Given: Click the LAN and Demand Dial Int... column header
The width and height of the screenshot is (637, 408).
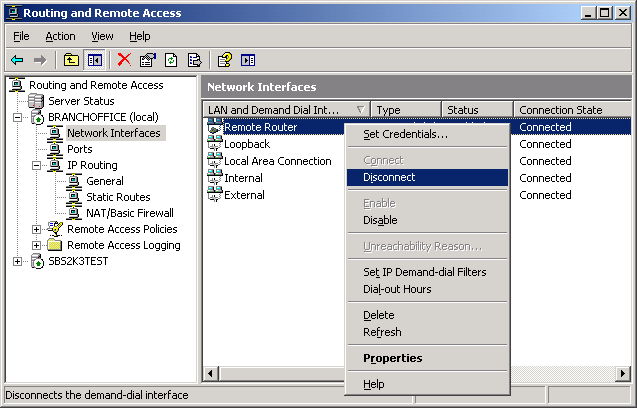Looking at the screenshot, I should pyautogui.click(x=286, y=110).
